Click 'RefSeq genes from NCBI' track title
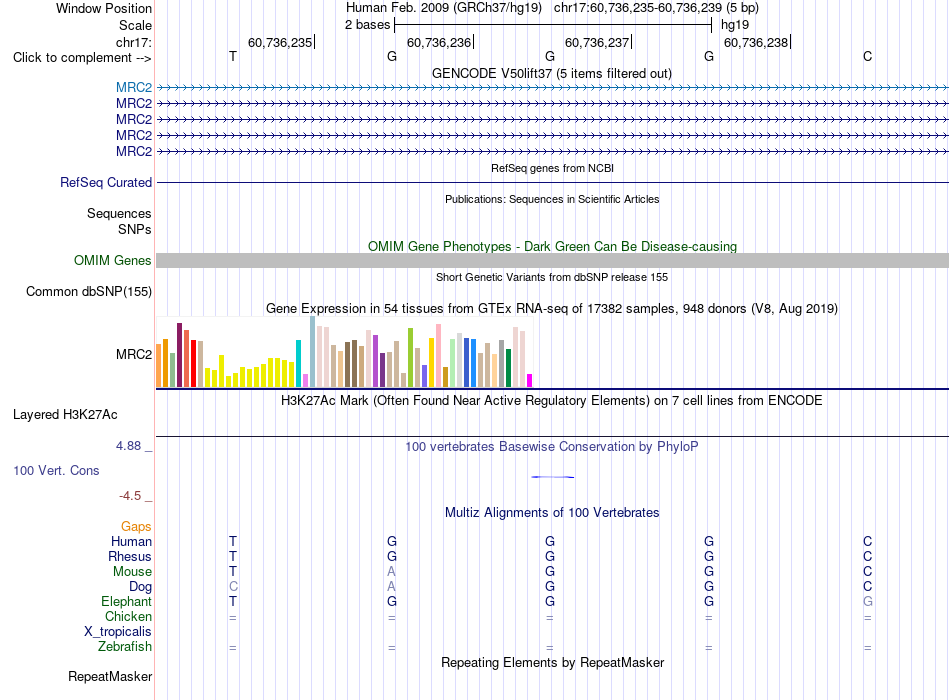 [552, 168]
